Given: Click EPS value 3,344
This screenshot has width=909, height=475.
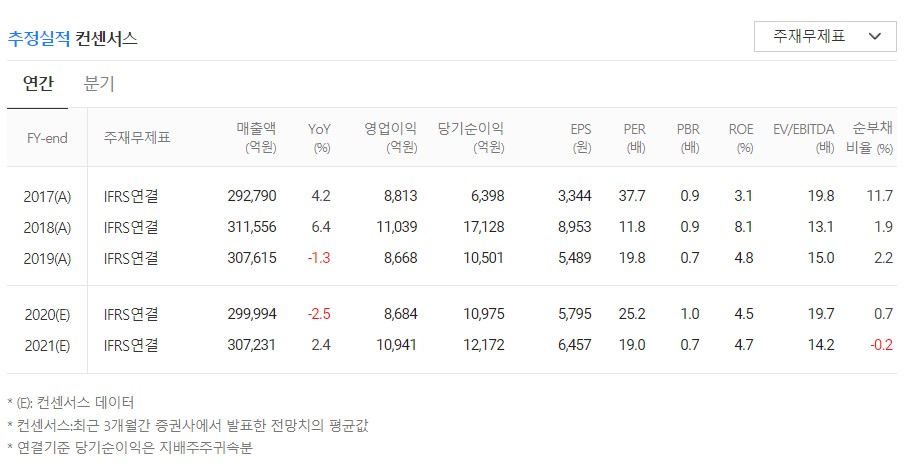Looking at the screenshot, I should (575, 196).
